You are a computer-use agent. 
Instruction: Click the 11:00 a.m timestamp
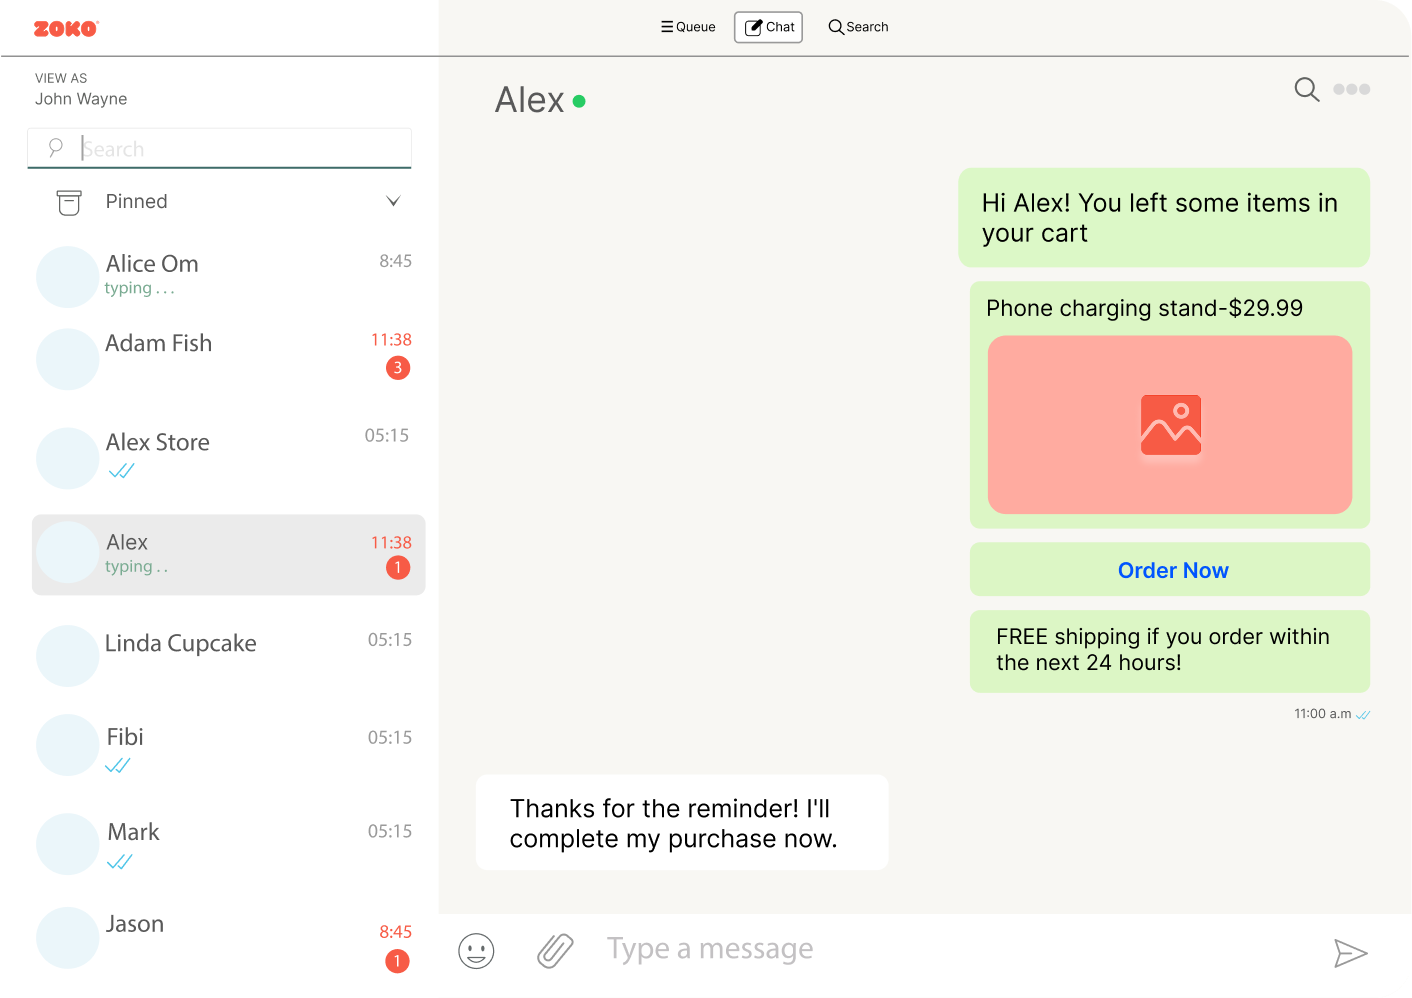click(1322, 714)
